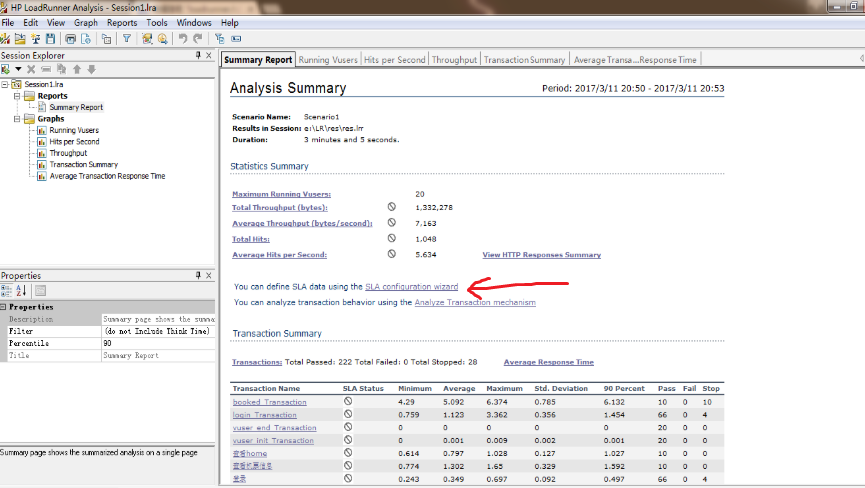
Task: Collapse the Session1.lra tree node
Action: (x=5, y=84)
